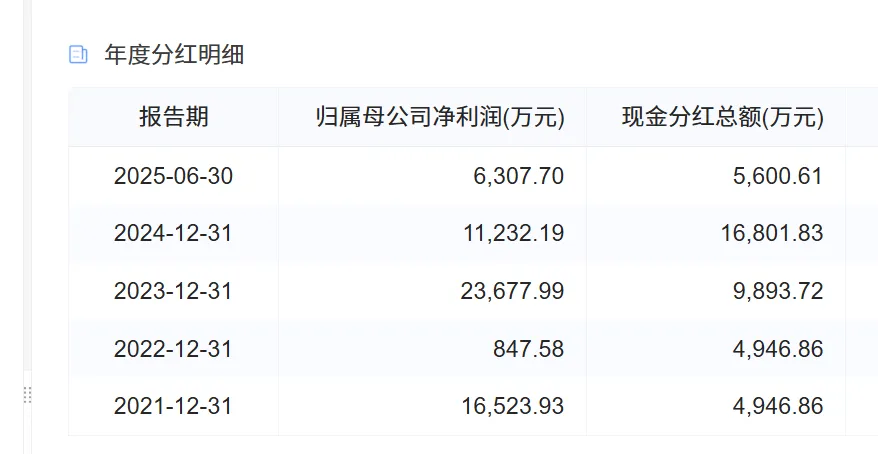Screen dimensions: 878x454
Task: Click the document icon beside 年度分红明细
Action: 78,55
